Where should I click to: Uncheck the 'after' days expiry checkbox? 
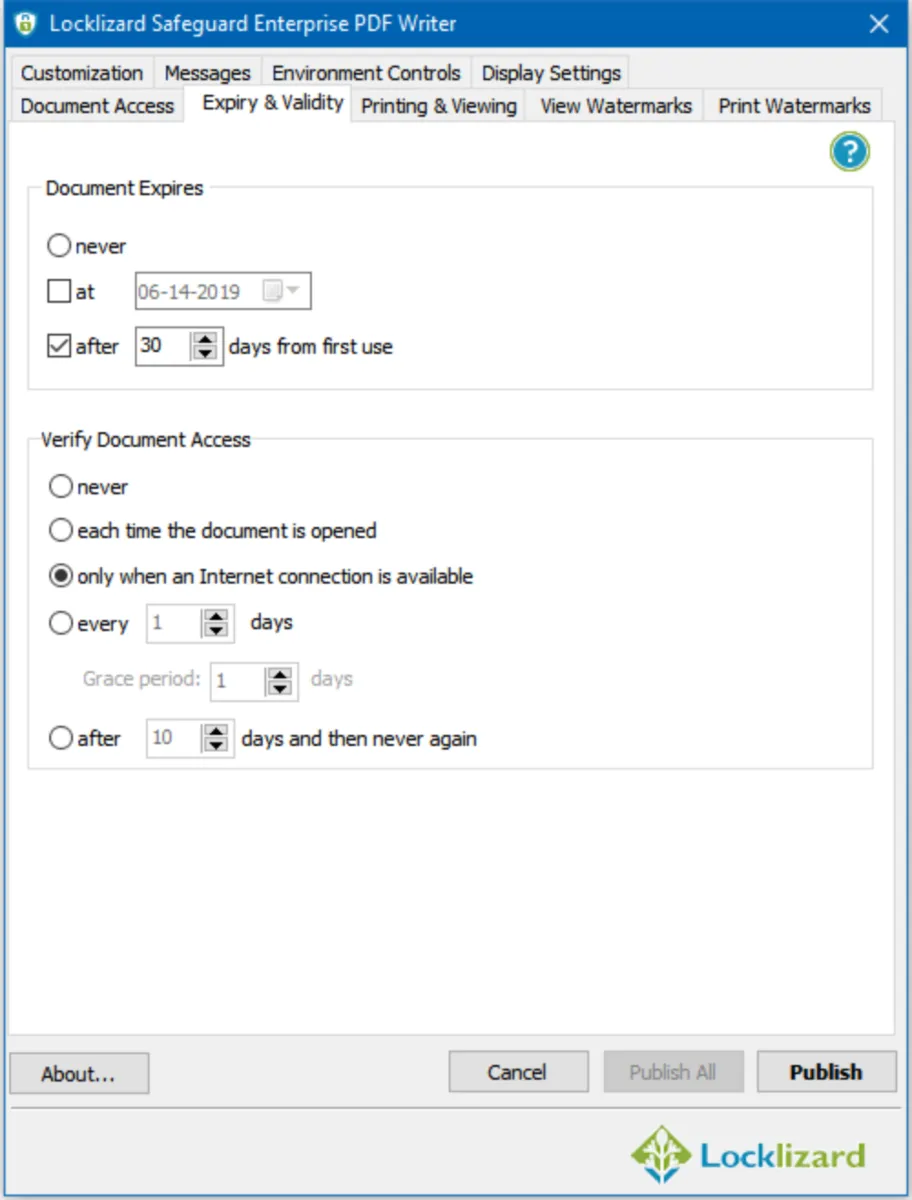coord(59,346)
